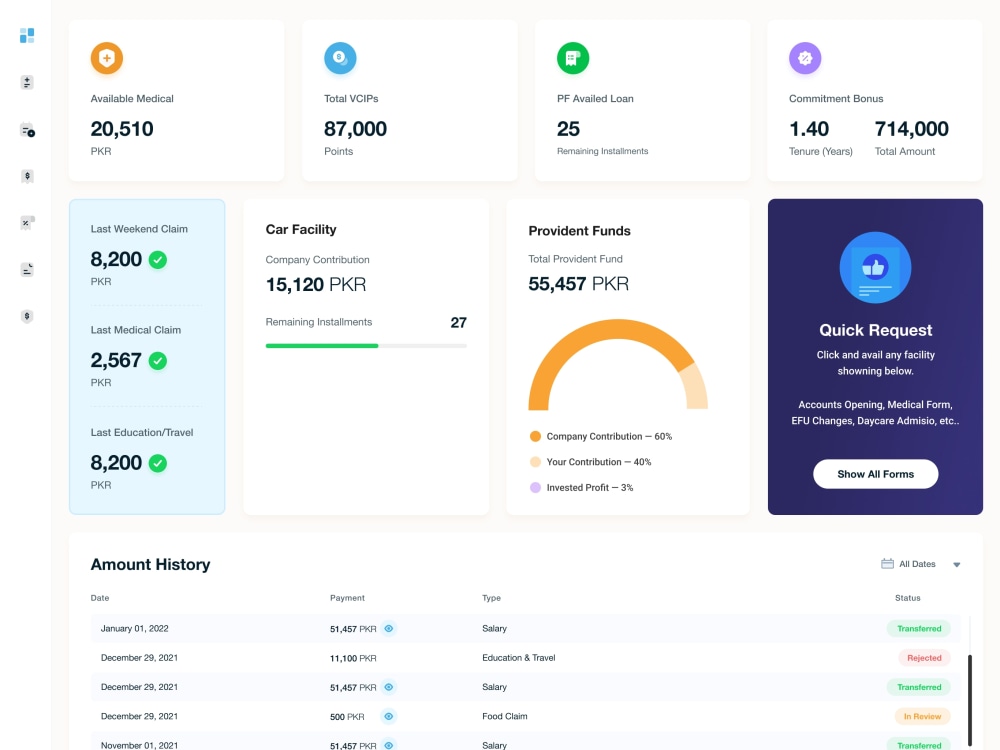1000x750 pixels.
Task: Click the 87,000 points value
Action: pos(355,129)
